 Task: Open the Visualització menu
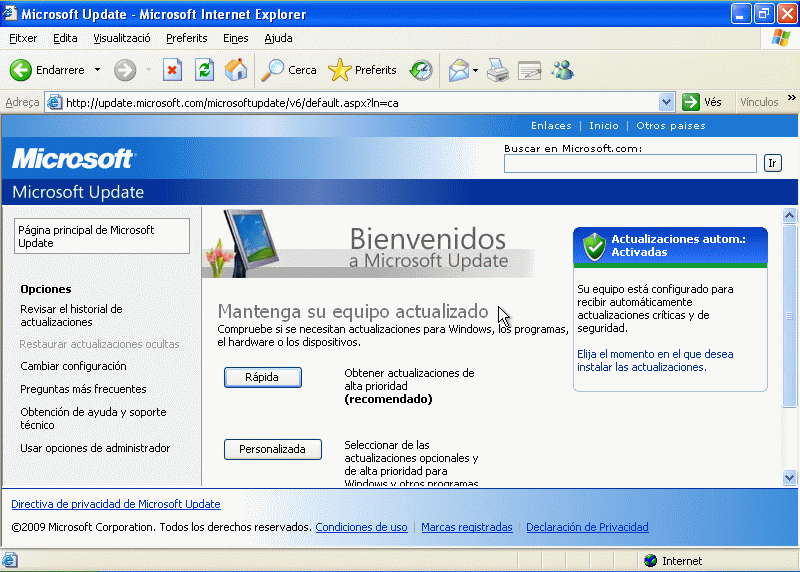point(121,38)
